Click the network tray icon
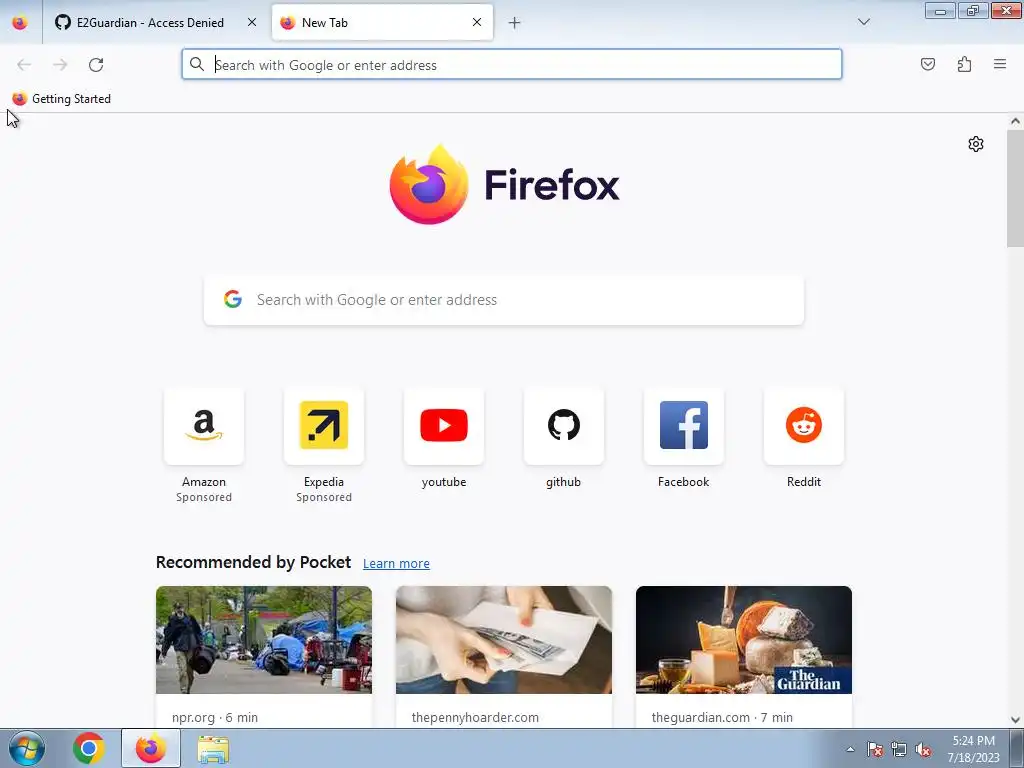This screenshot has width=1024, height=768. pyautogui.click(x=899, y=750)
